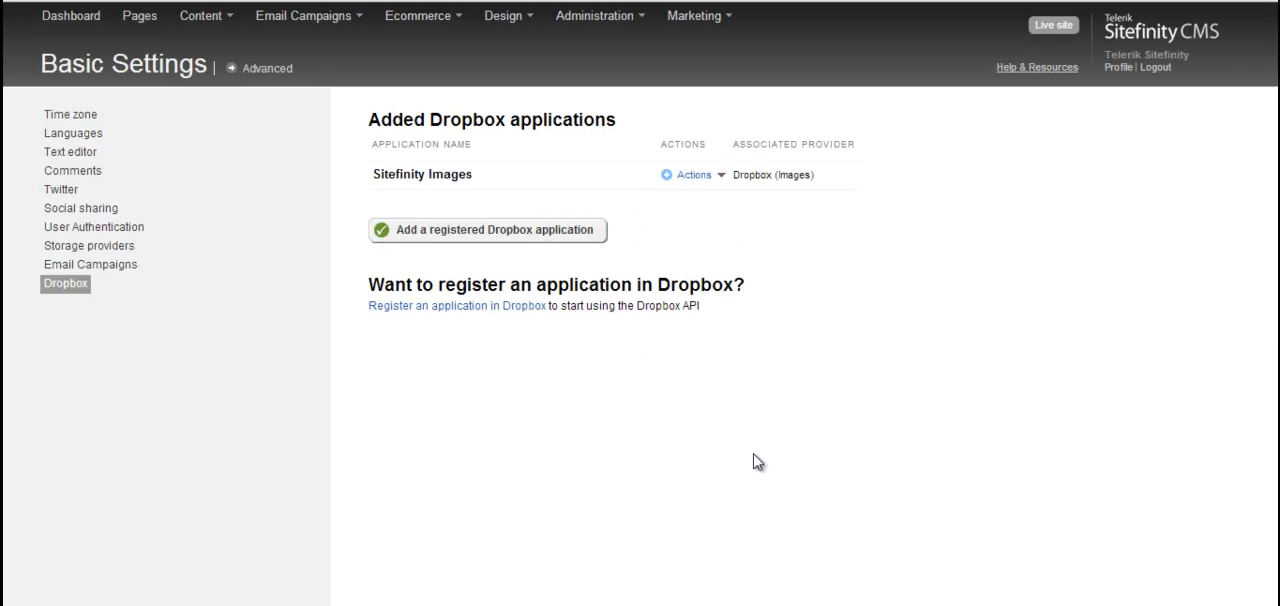
Task: Click the Live site button
Action: pos(1053,24)
